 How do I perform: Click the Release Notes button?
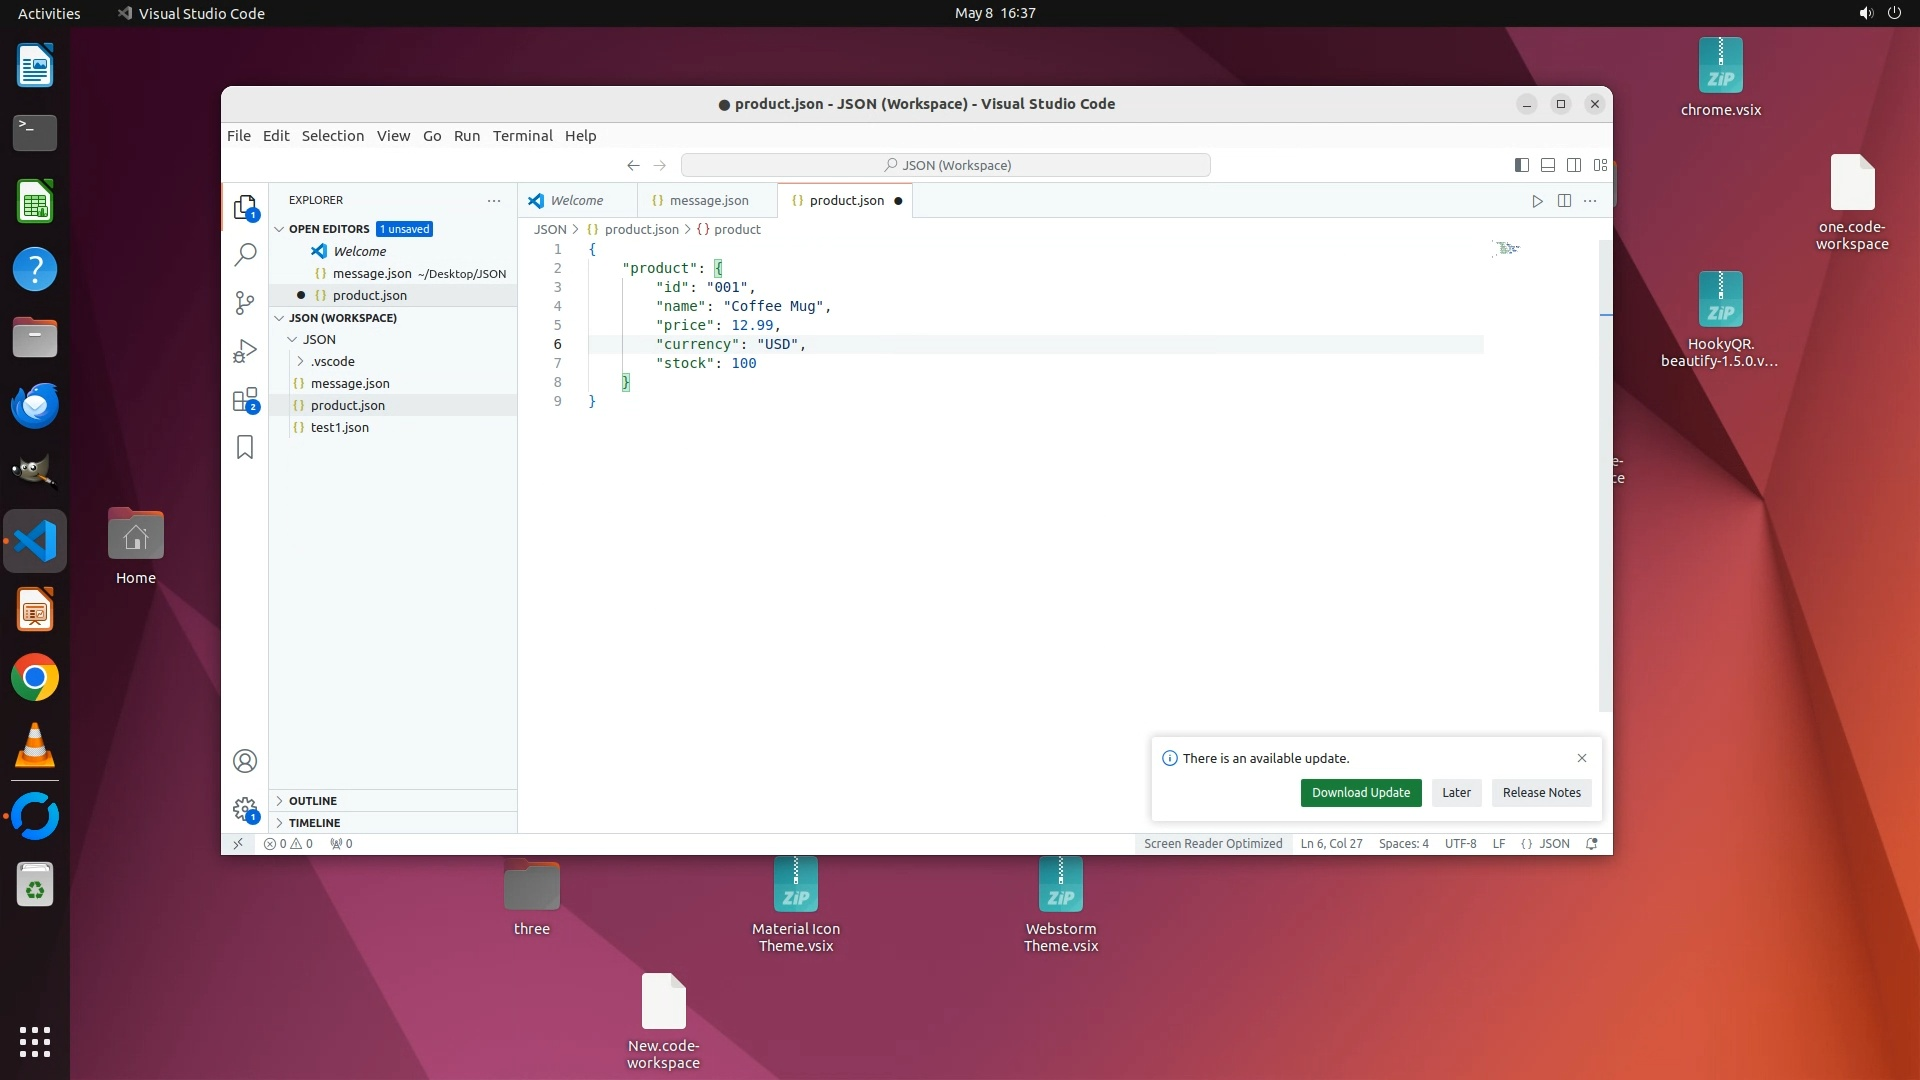pyautogui.click(x=1541, y=793)
